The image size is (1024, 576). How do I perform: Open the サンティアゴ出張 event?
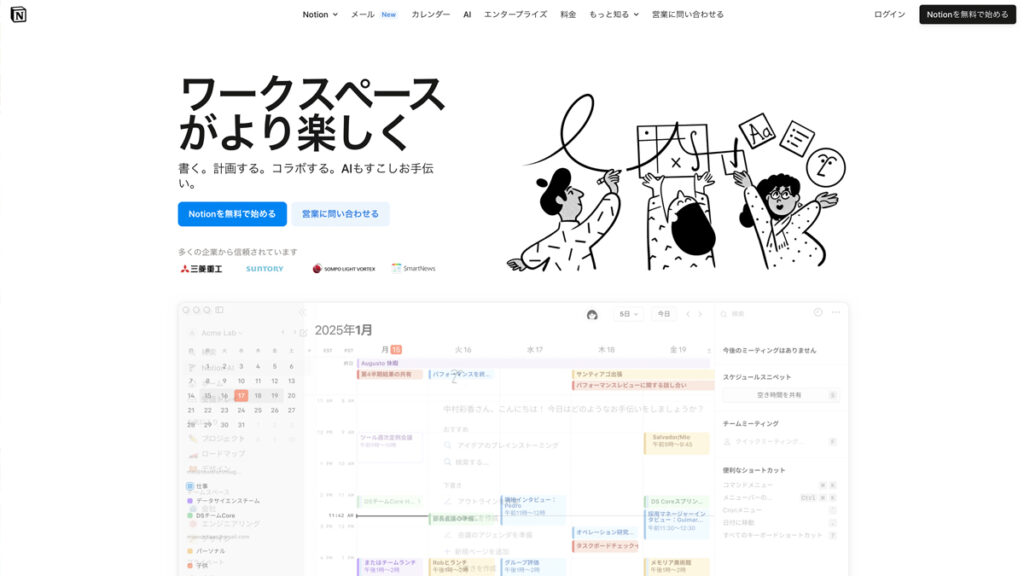(643, 374)
